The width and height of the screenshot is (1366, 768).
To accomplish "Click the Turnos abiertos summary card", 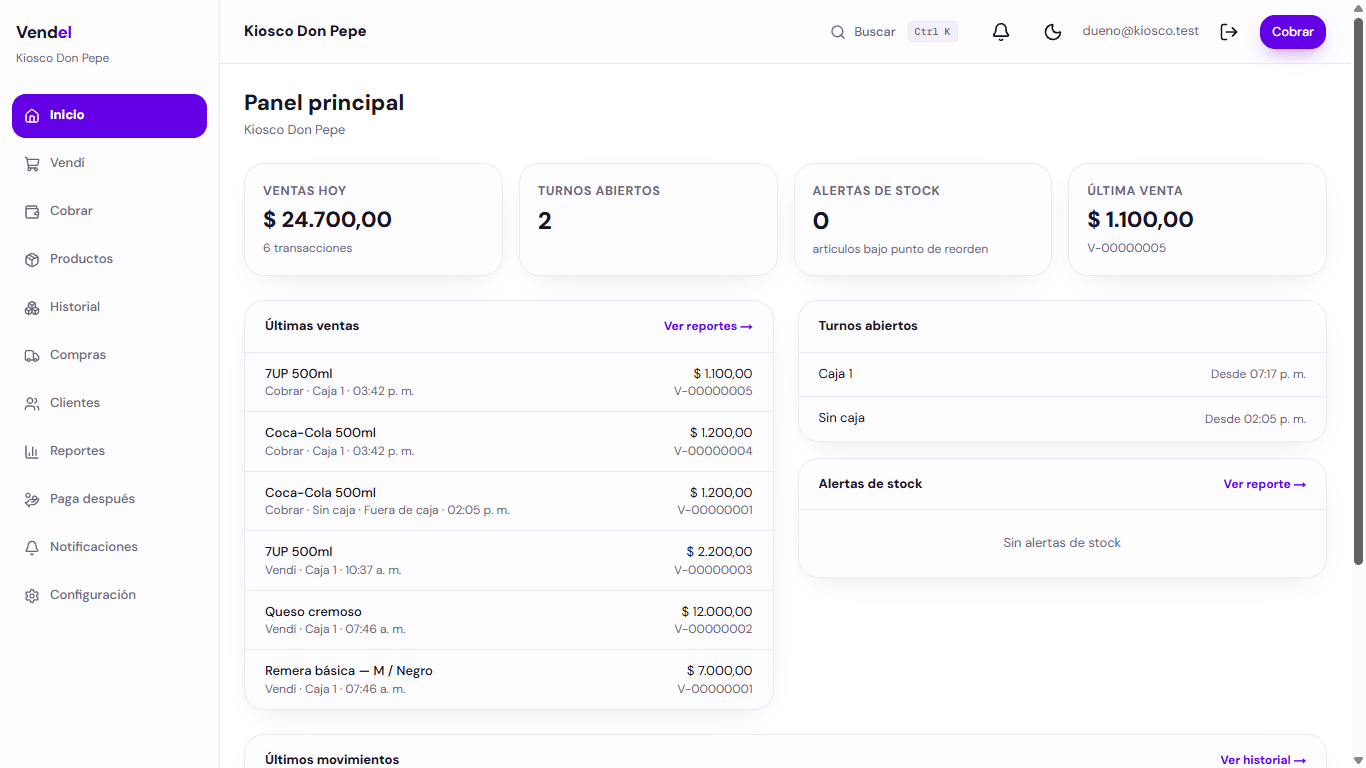I will coord(648,219).
